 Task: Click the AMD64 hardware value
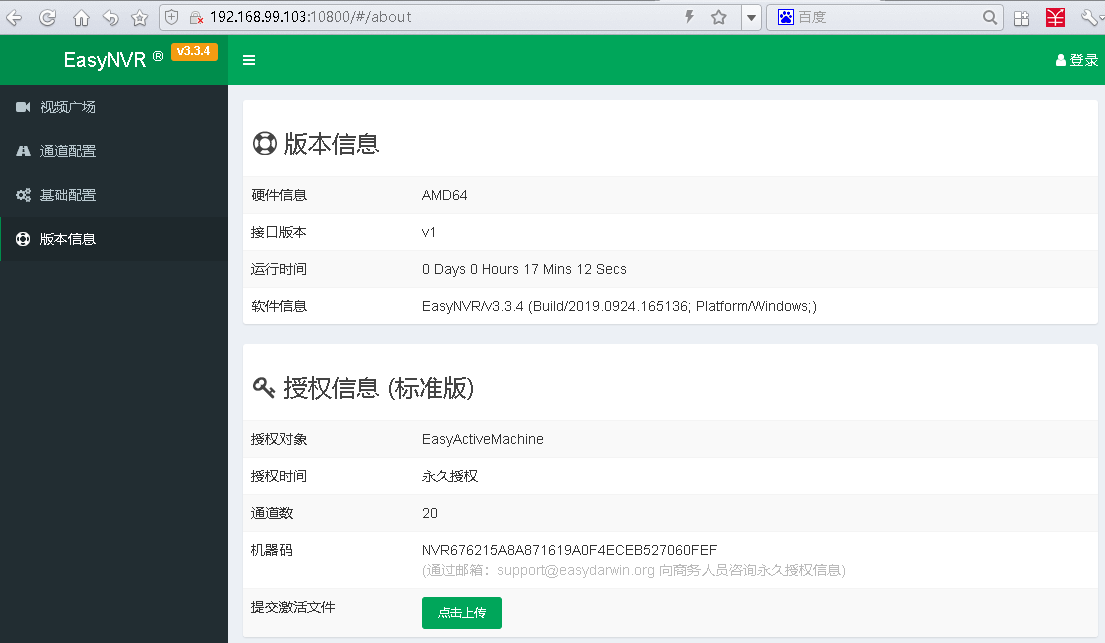coord(444,195)
